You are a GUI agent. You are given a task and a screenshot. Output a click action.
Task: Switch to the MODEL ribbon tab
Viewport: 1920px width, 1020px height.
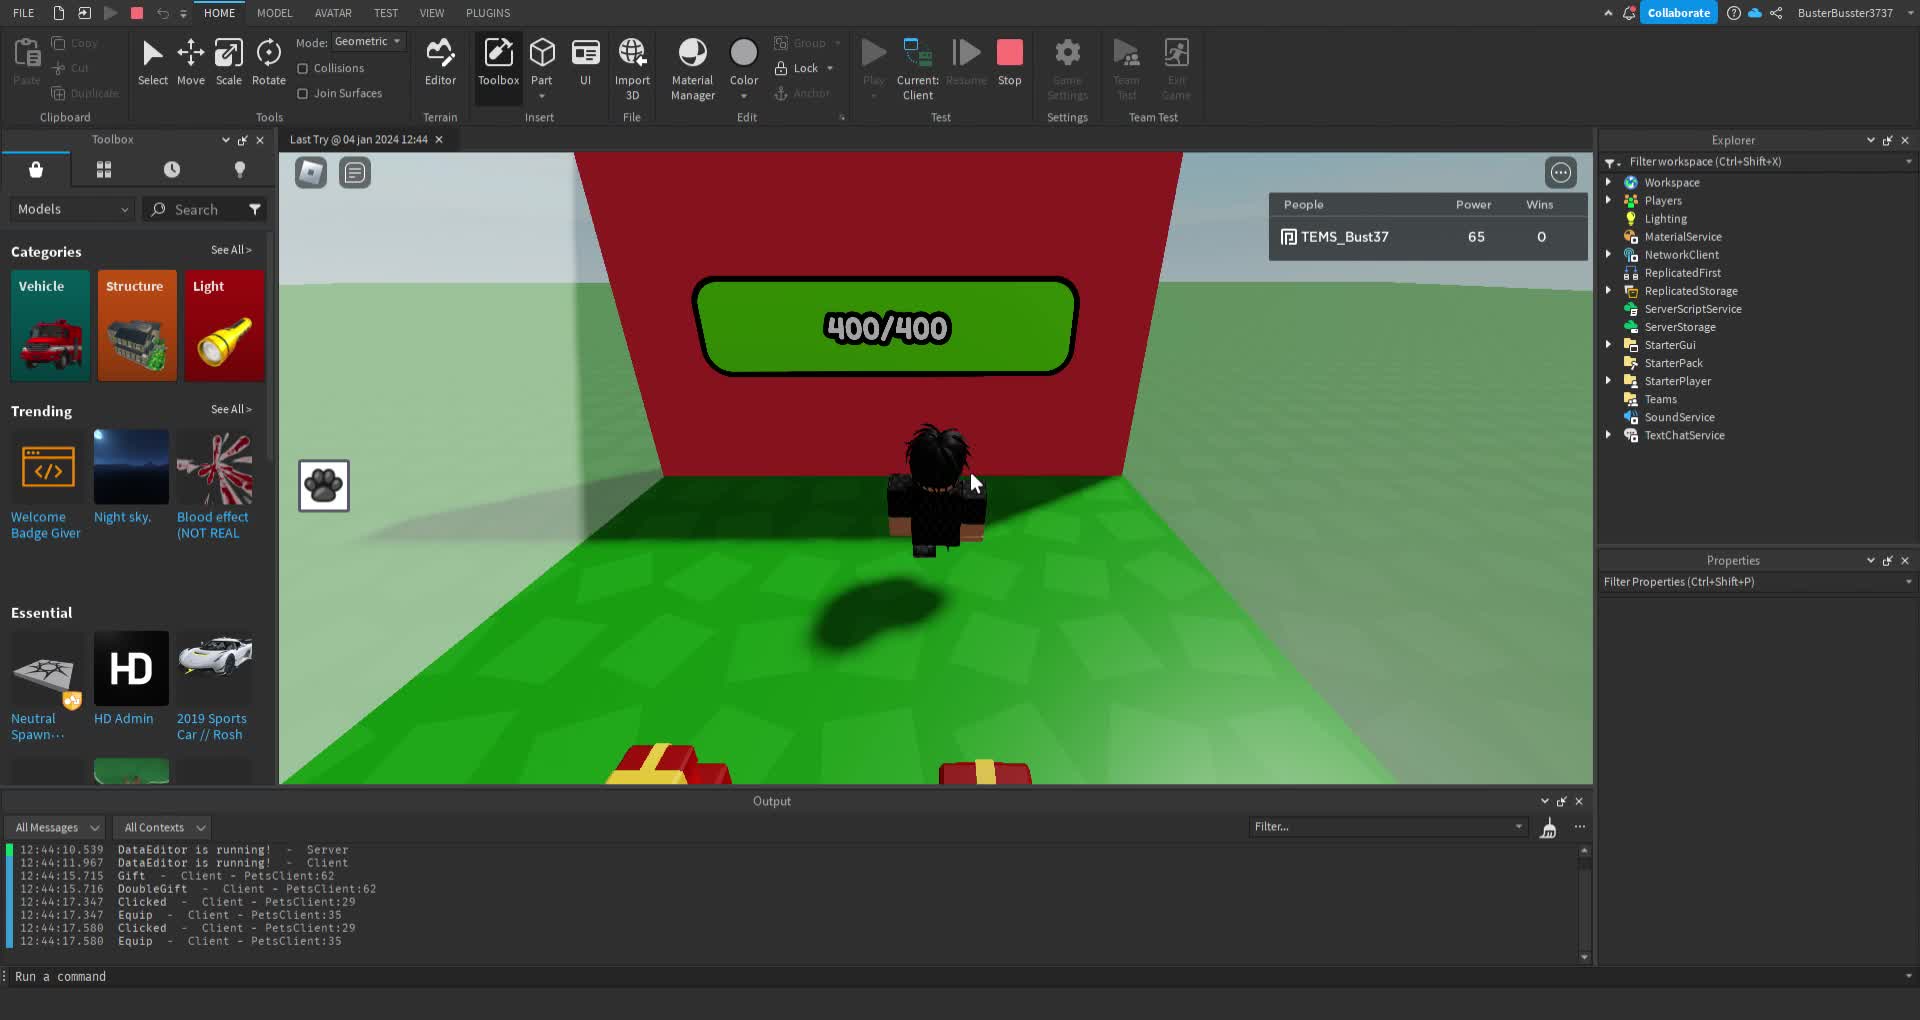click(x=274, y=13)
